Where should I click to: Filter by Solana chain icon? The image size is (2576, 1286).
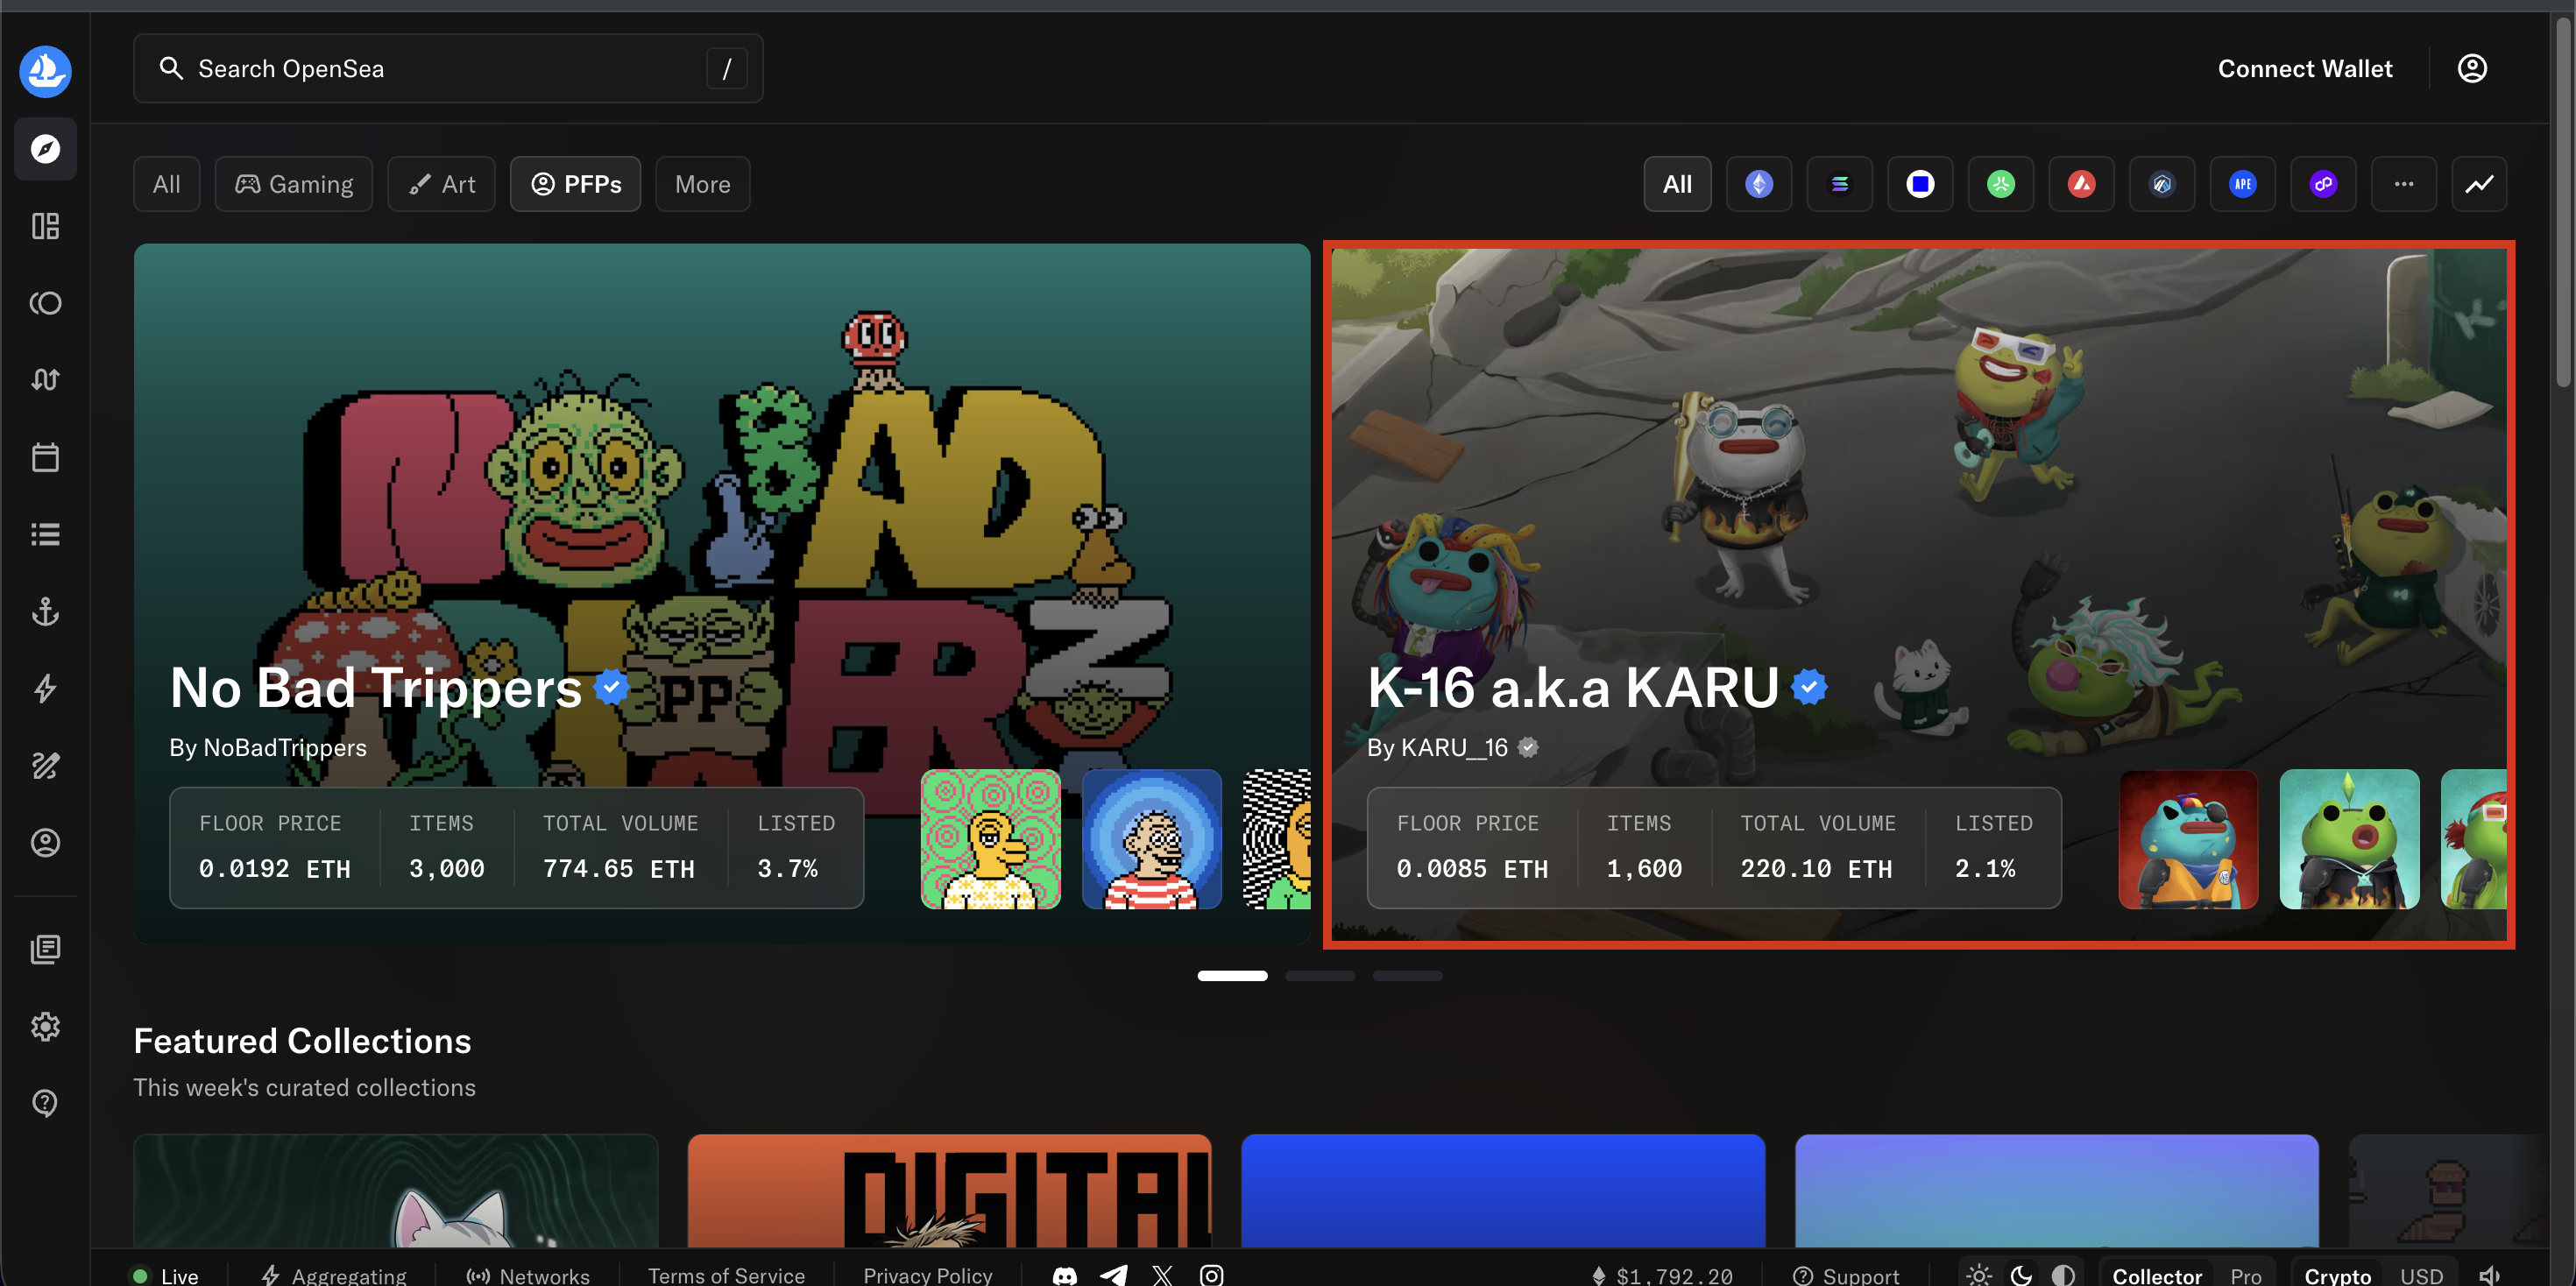coord(1839,184)
